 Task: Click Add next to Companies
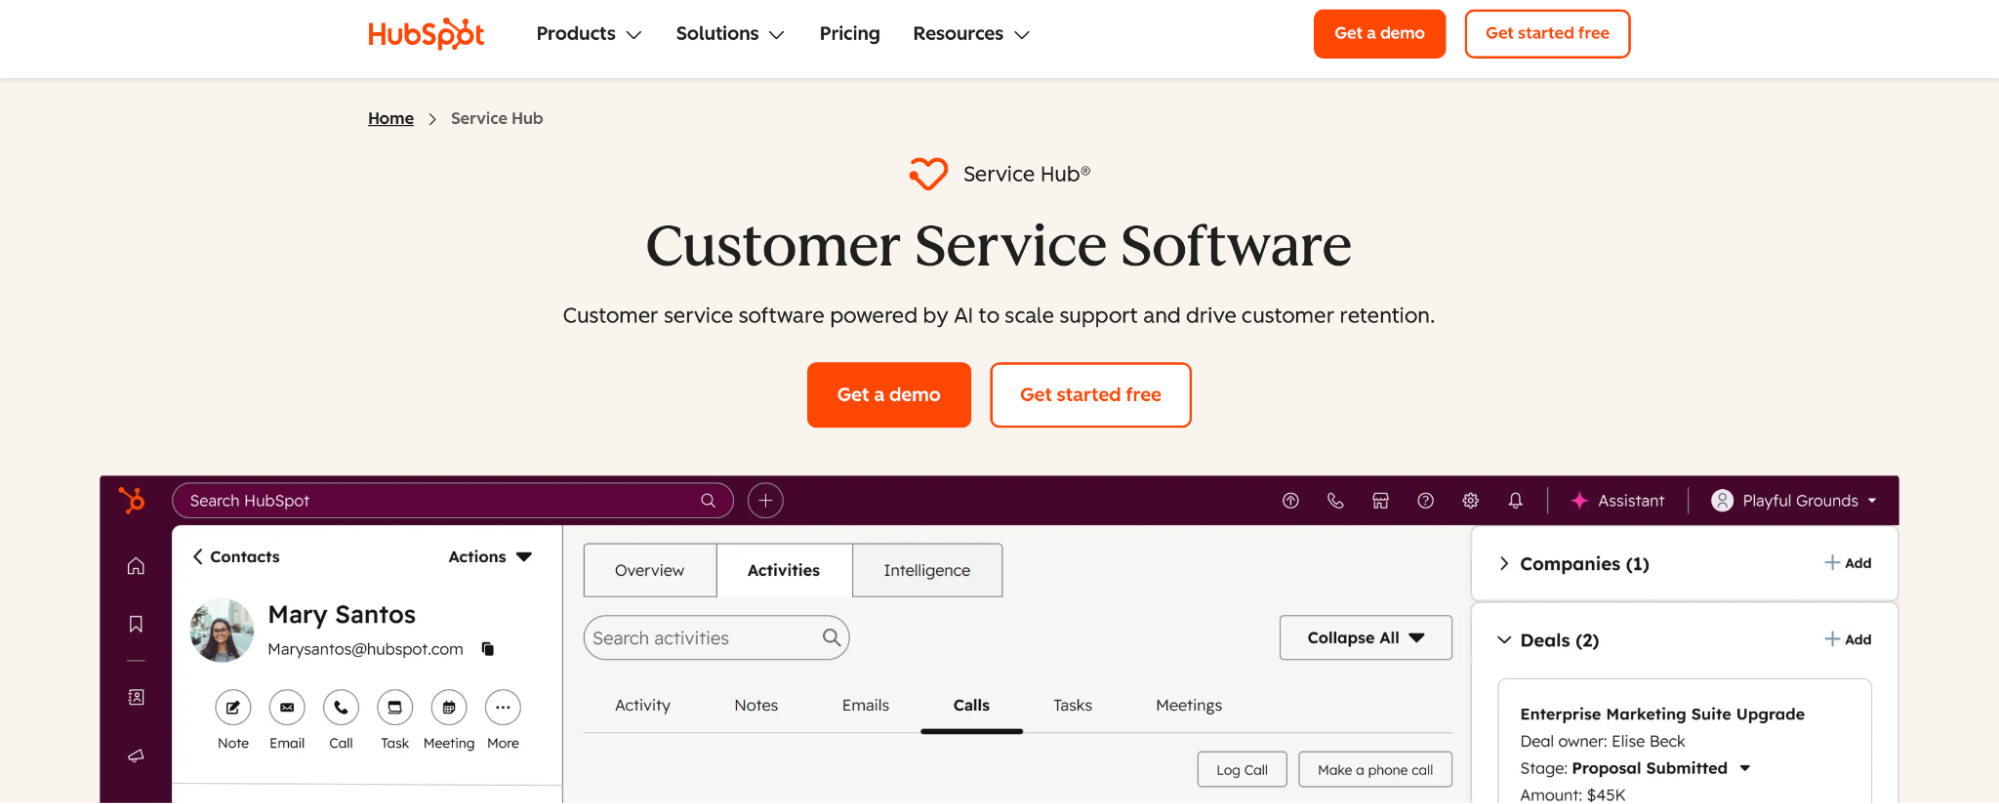[x=1848, y=563]
